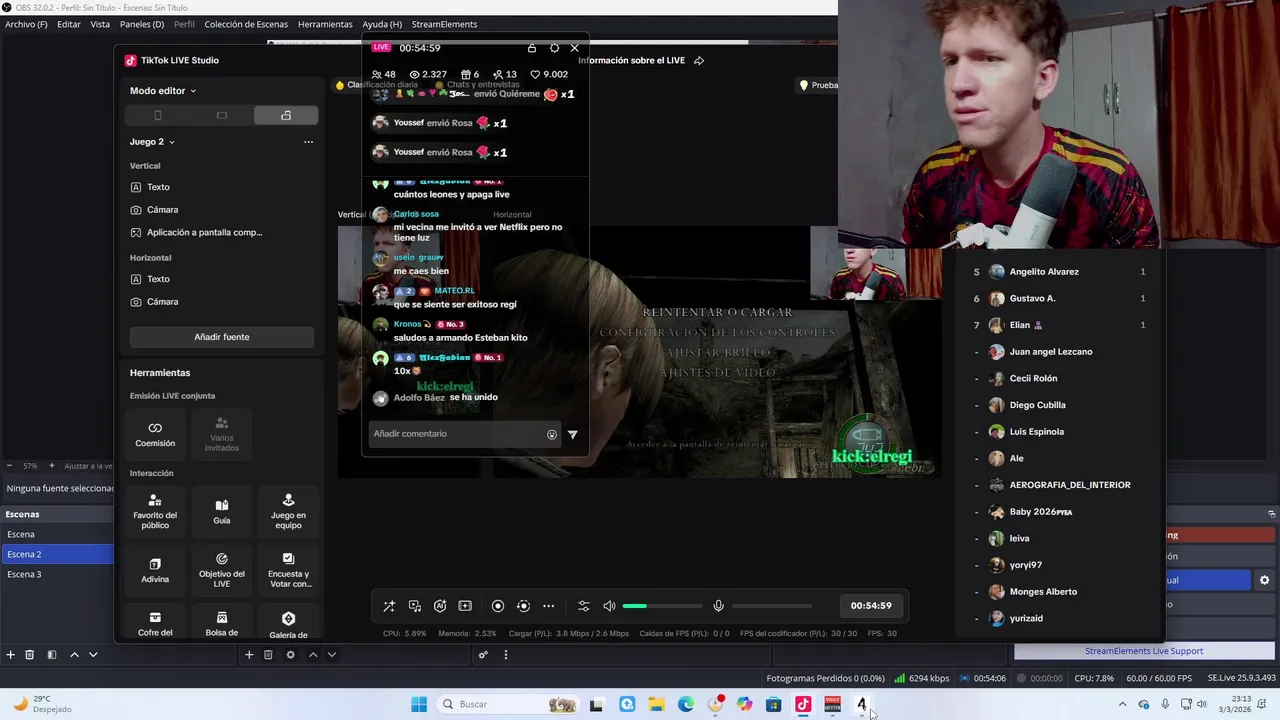Share via Información sobre el LIVE arrow
The image size is (1280, 720).
click(x=699, y=60)
